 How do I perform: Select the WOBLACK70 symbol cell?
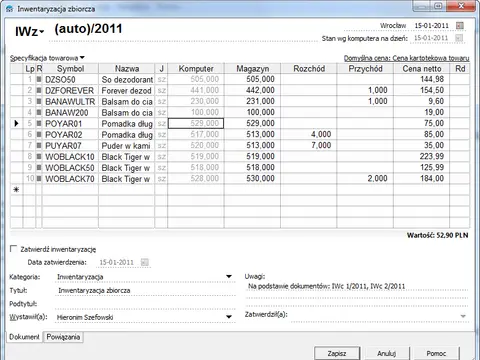(70, 178)
